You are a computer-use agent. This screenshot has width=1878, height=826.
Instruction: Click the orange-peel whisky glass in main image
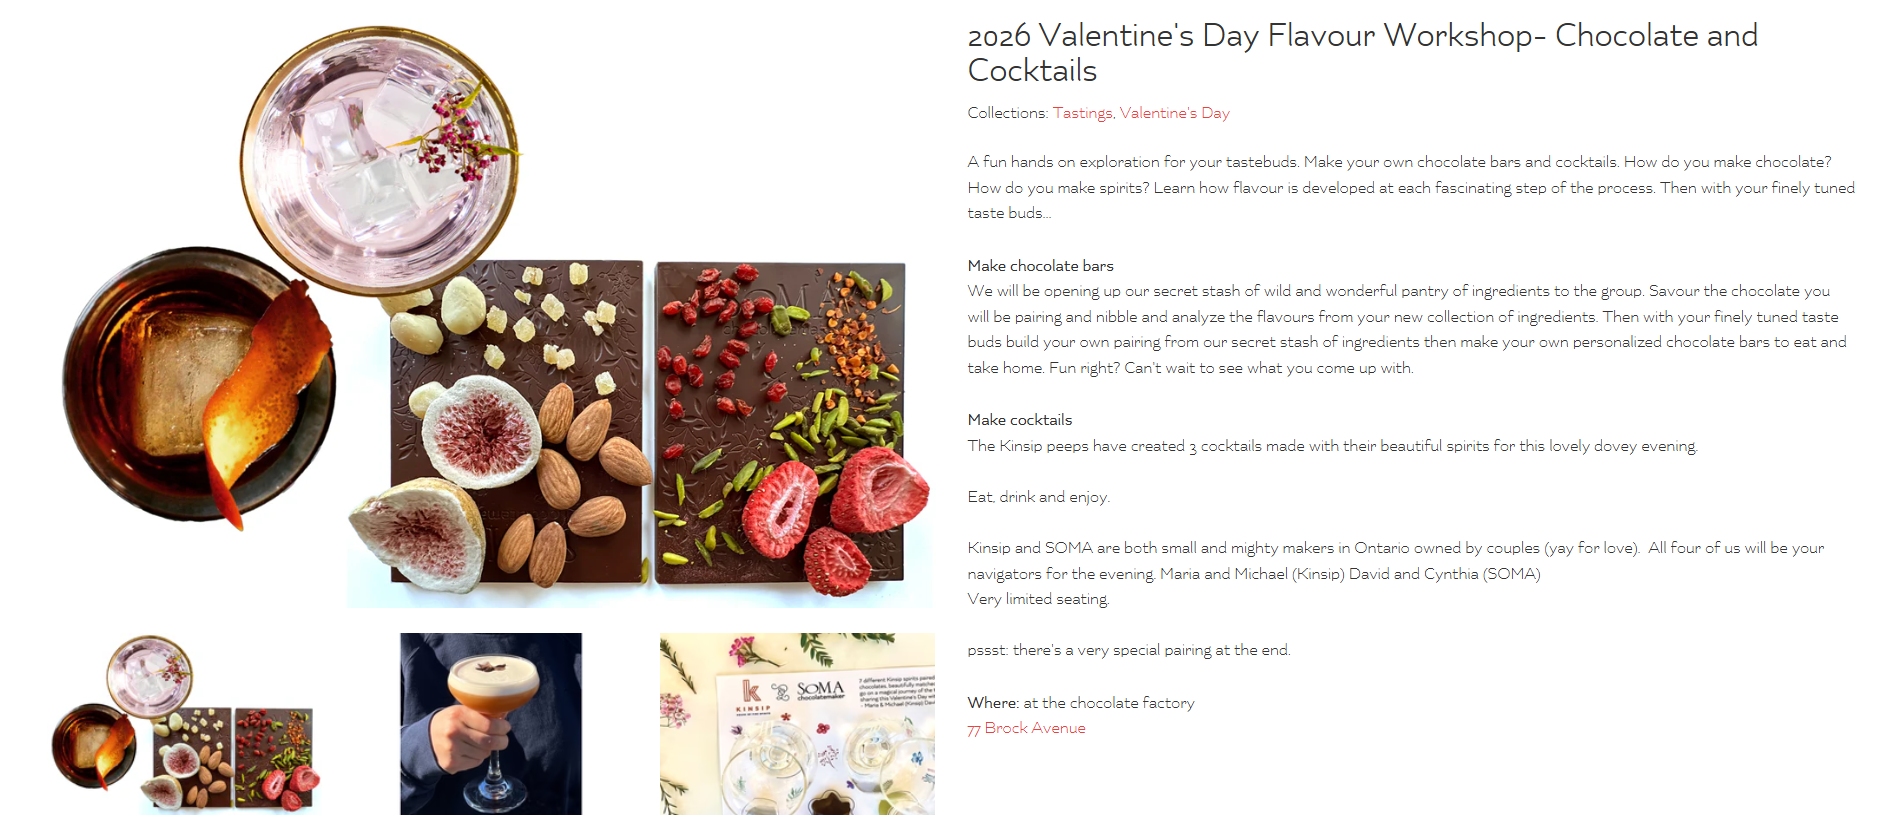[200, 385]
